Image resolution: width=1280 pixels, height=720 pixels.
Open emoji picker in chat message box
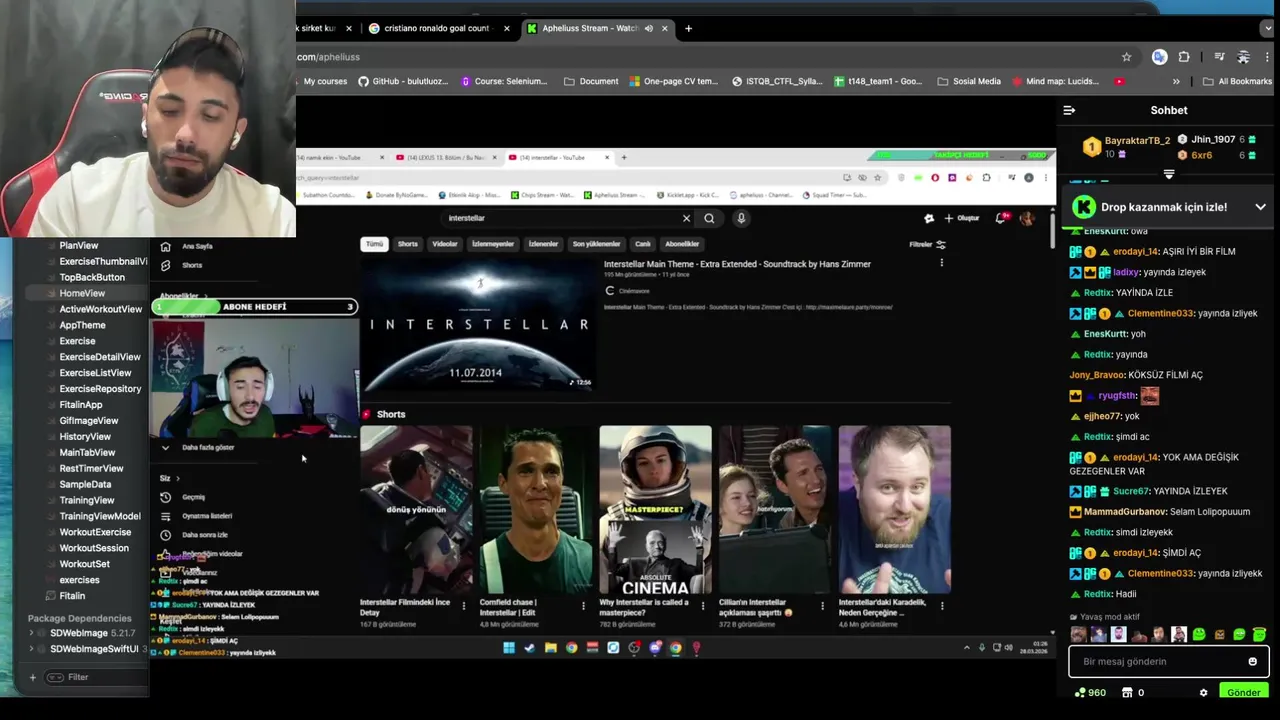coord(1252,661)
